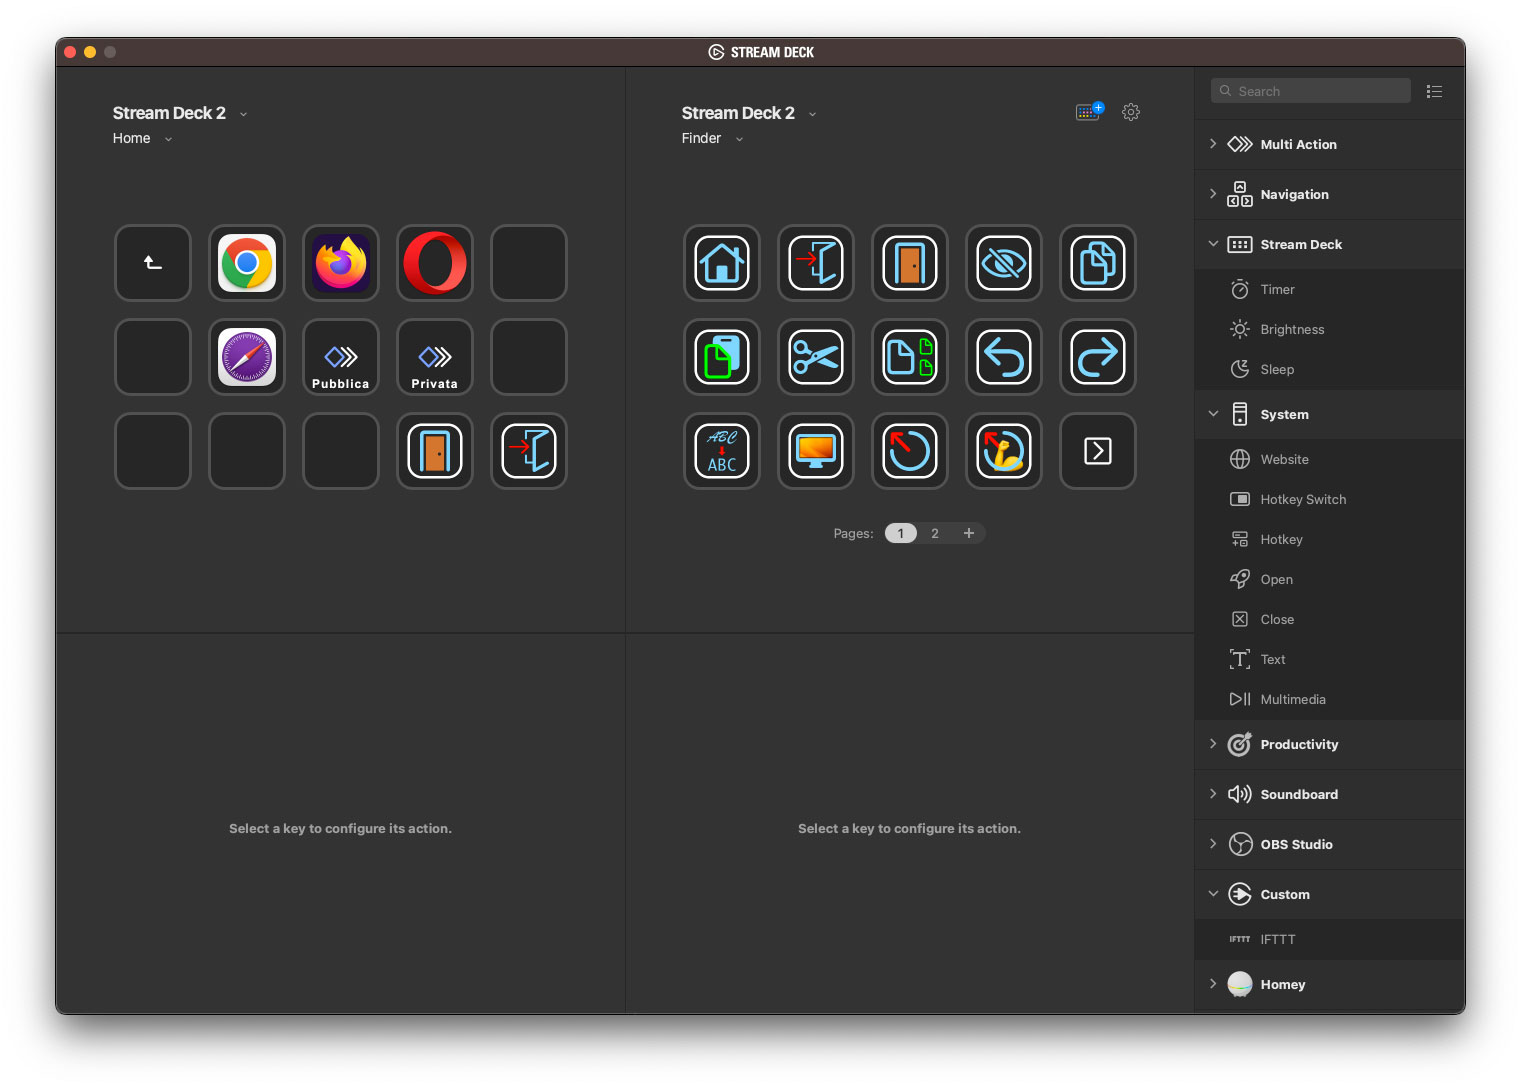Image resolution: width=1521 pixels, height=1088 pixels.
Task: Select the duplicate files key
Action: 910,357
